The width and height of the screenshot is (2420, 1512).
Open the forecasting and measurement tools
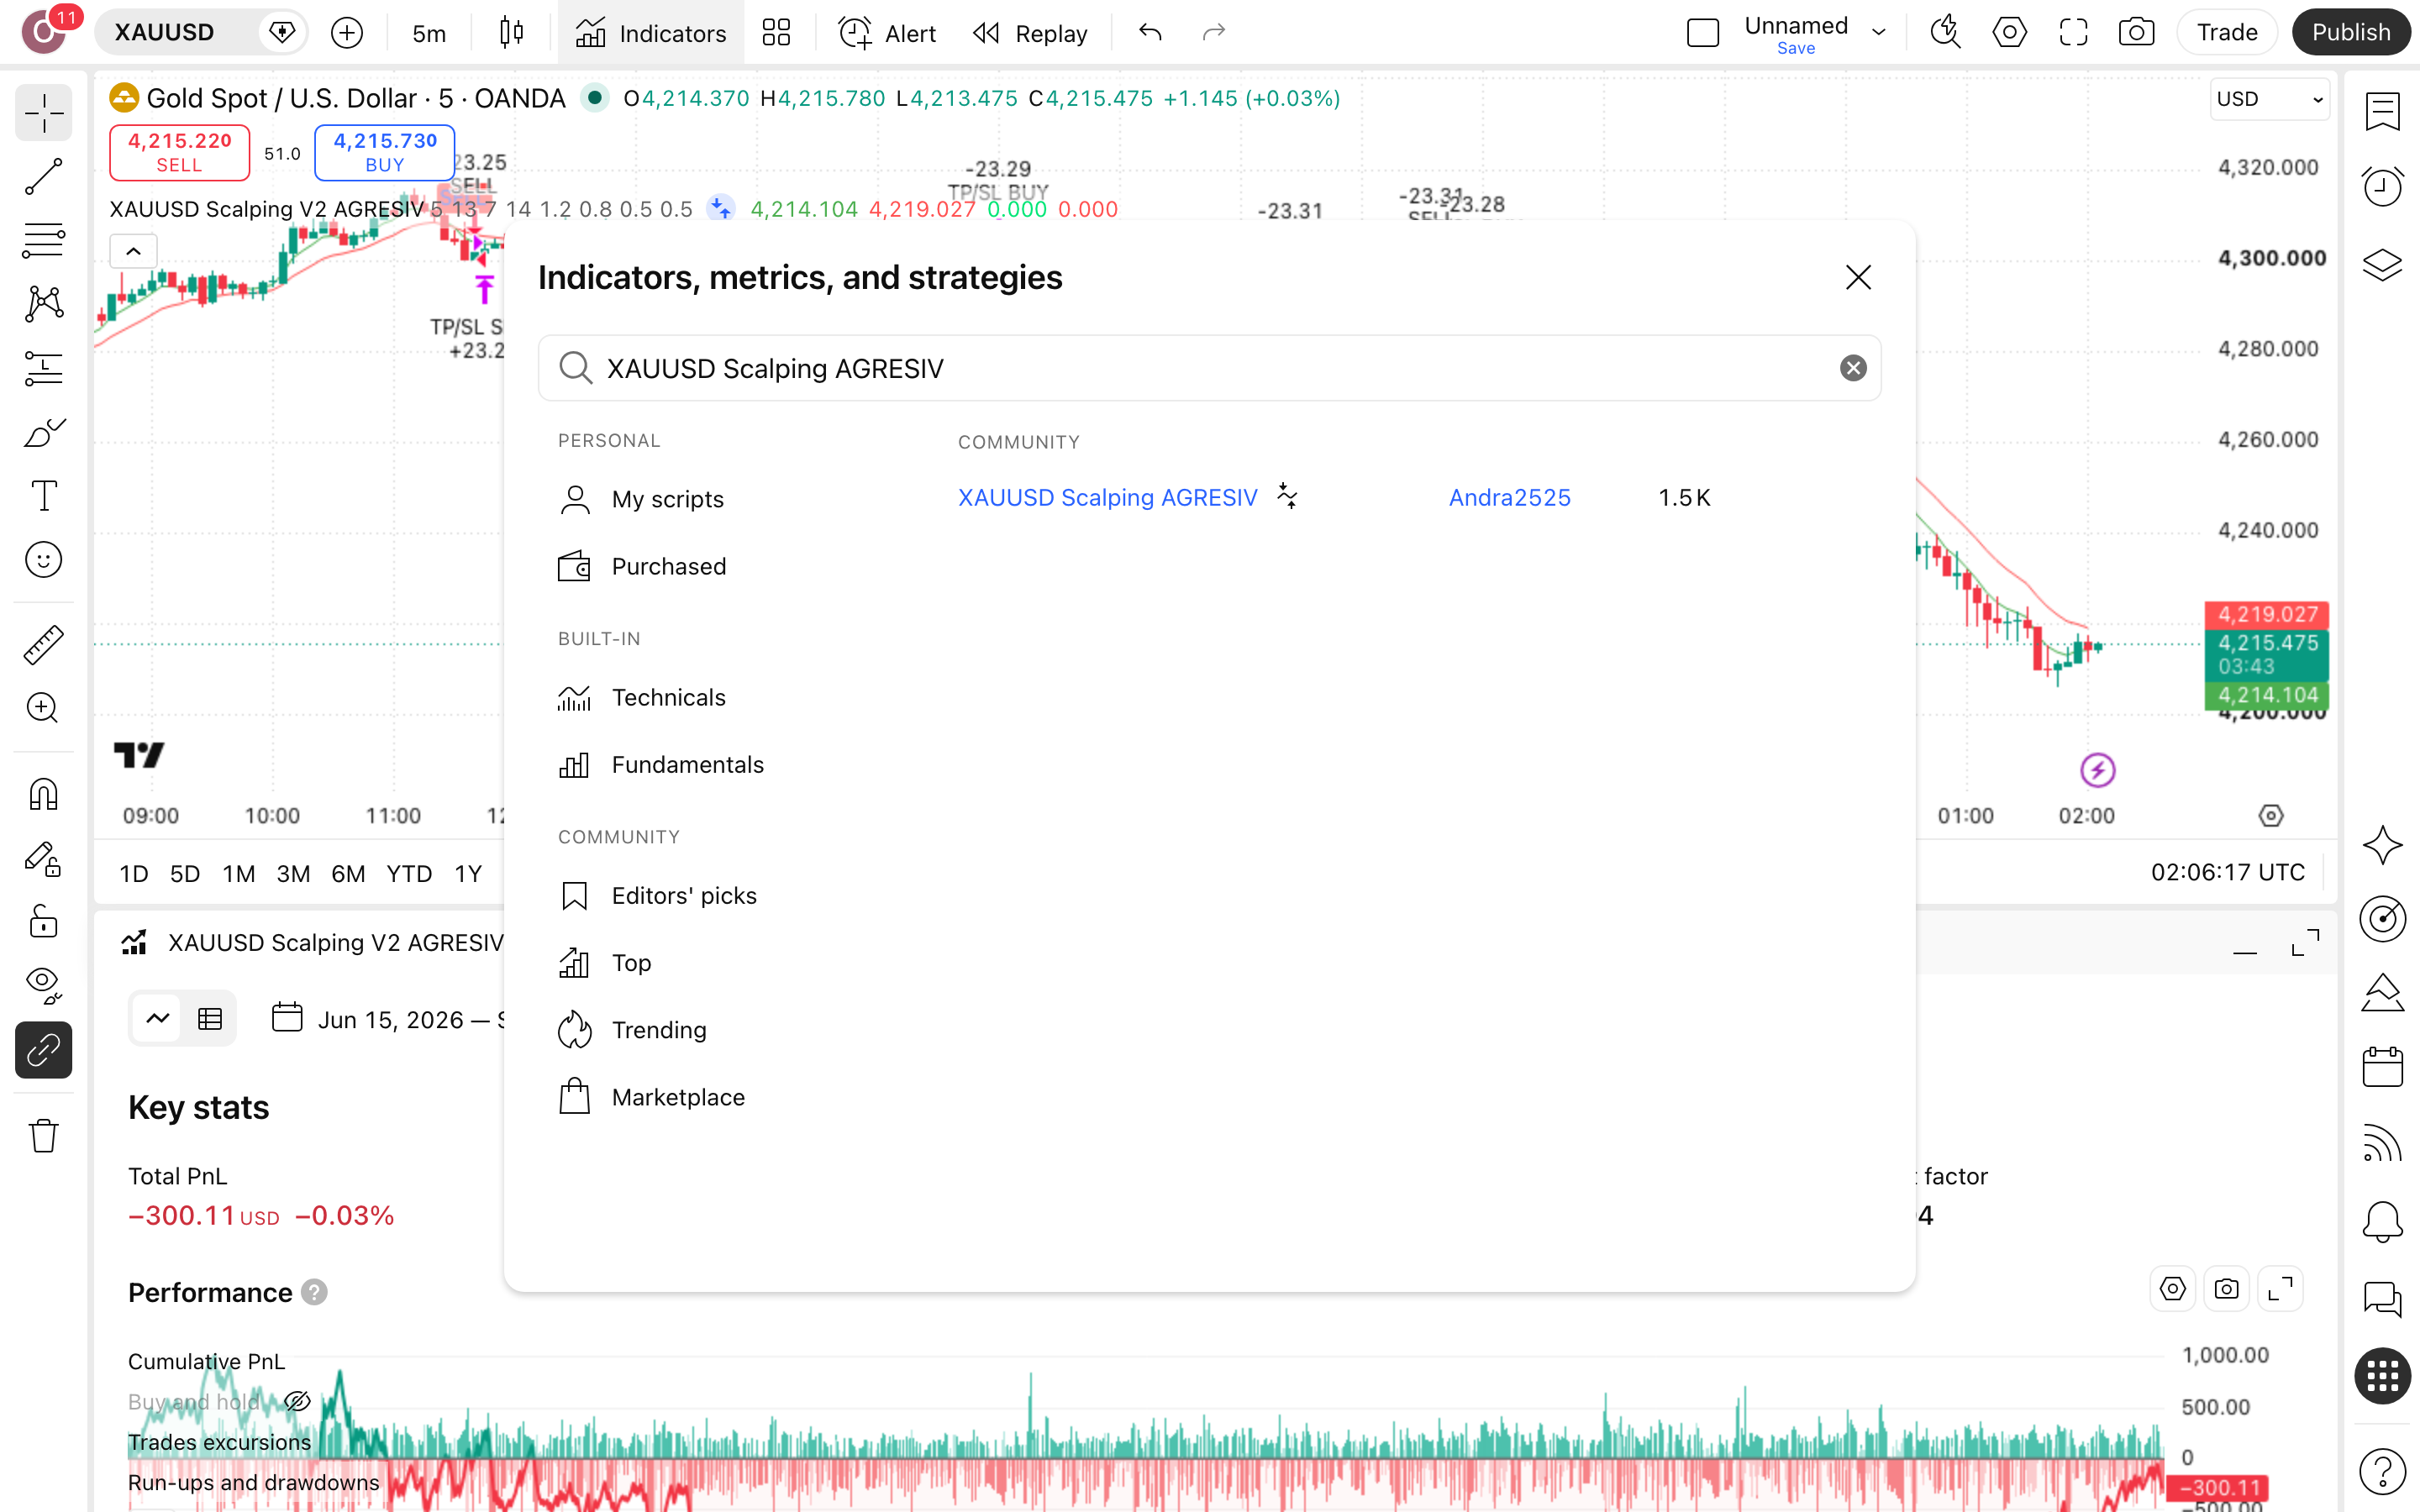coord(43,368)
